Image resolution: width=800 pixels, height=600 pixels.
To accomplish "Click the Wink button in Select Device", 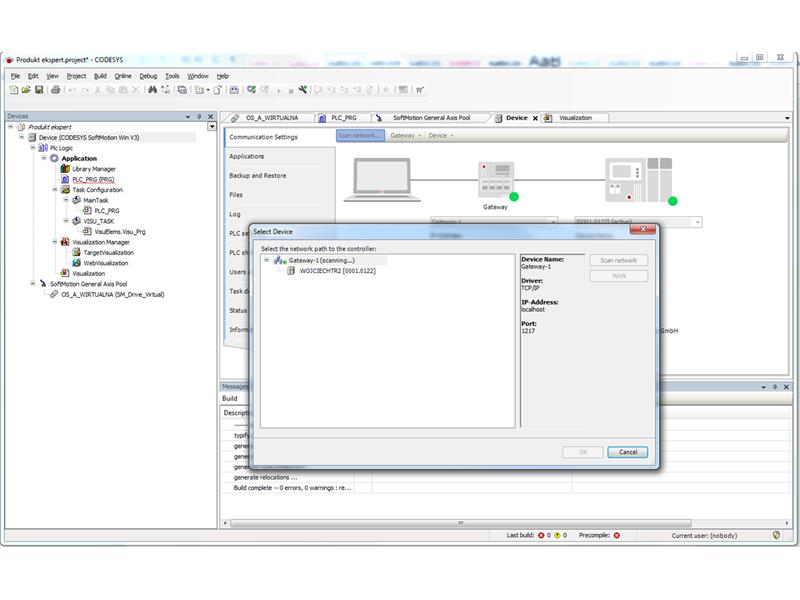I will 619,276.
